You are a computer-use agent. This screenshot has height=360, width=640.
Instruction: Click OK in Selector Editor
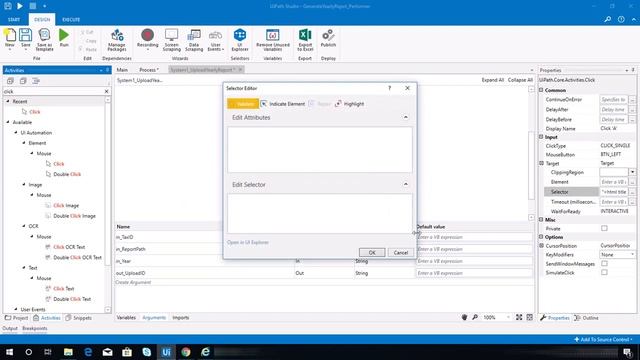point(372,252)
